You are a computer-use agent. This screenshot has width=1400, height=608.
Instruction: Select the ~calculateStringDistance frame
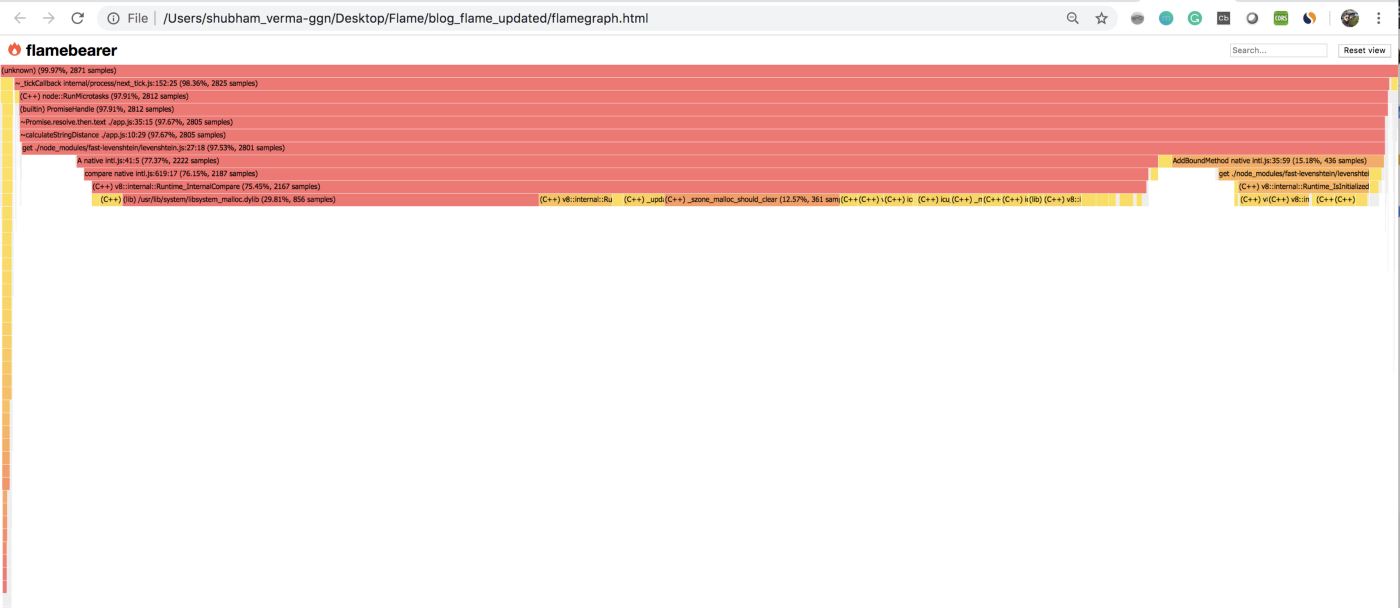click(x=702, y=135)
